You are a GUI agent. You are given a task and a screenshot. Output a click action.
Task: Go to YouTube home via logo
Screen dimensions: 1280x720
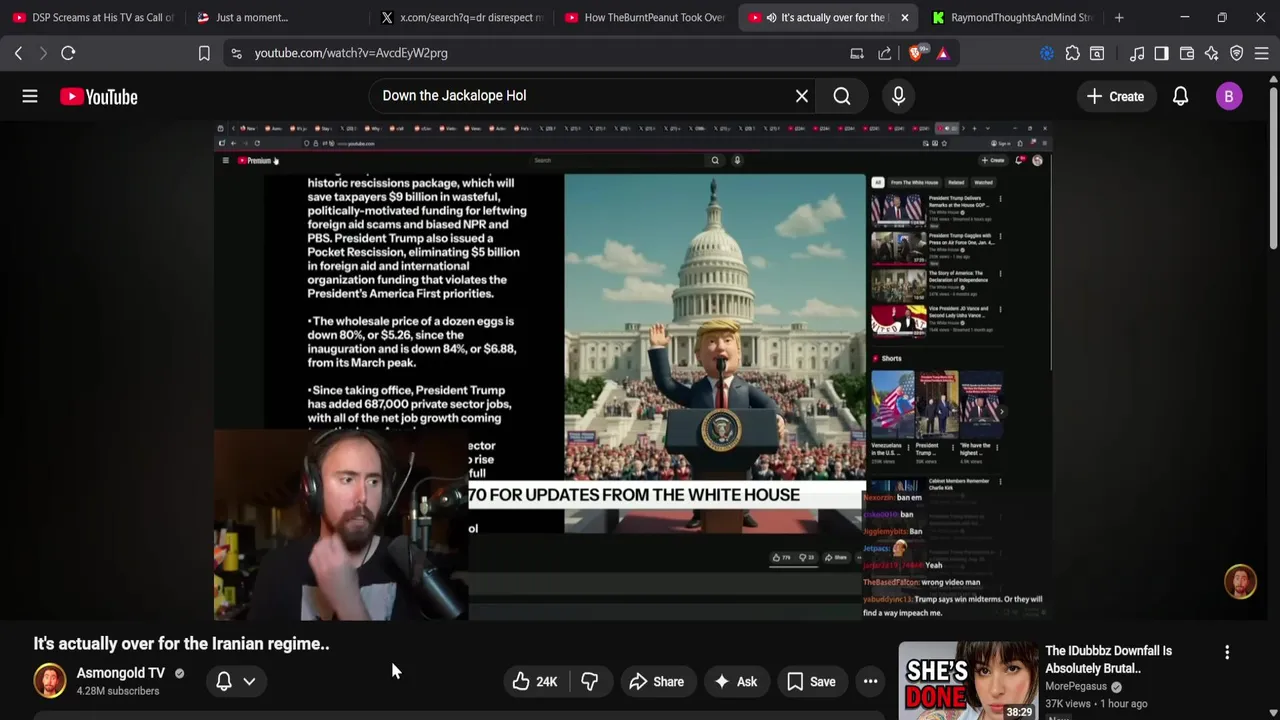coord(98,96)
